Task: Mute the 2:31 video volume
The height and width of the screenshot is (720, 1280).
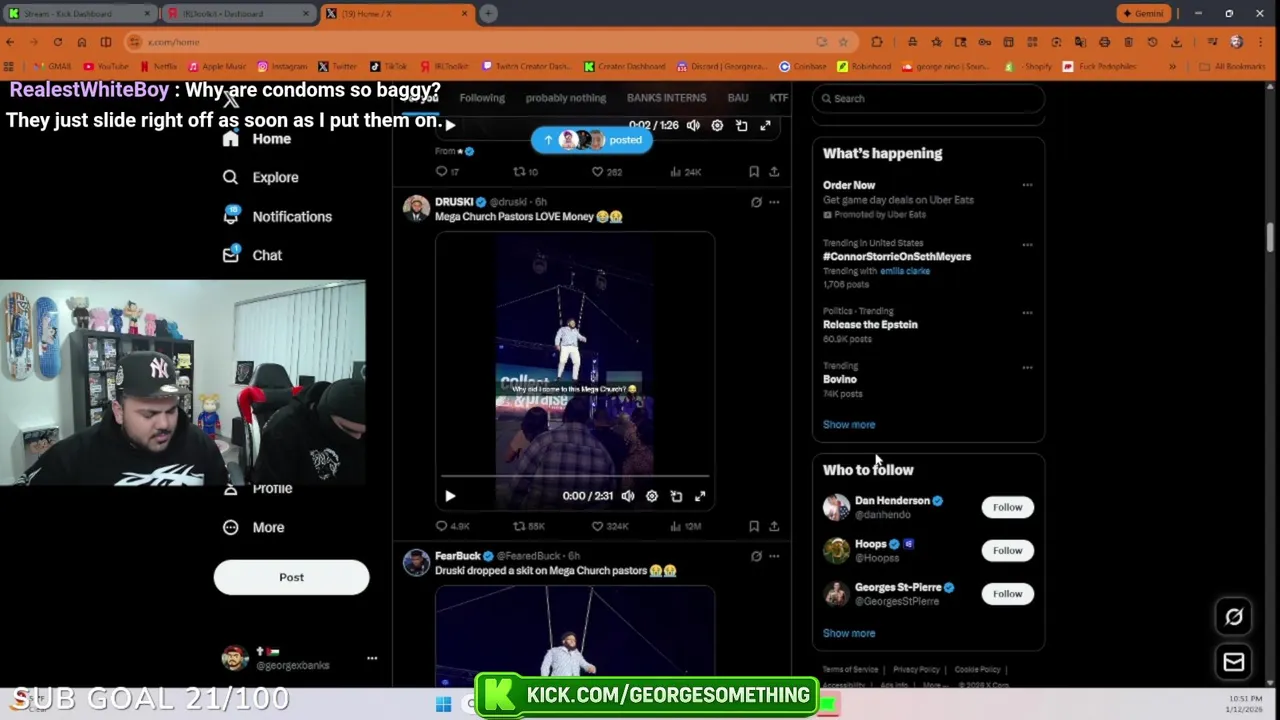Action: click(627, 496)
